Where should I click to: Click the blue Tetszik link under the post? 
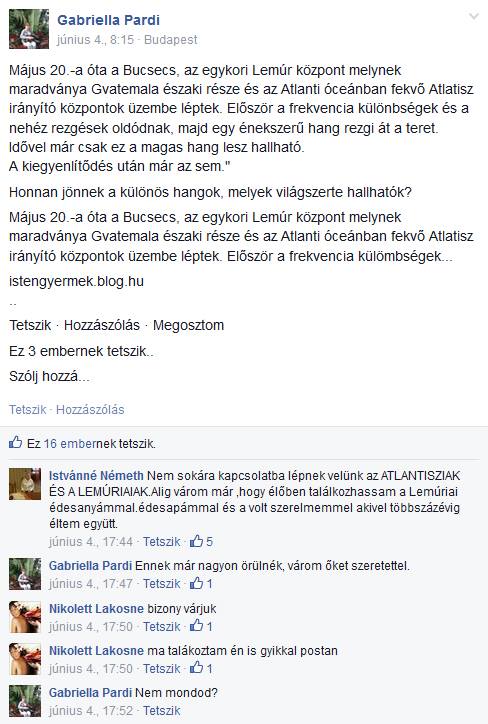[x=28, y=410]
